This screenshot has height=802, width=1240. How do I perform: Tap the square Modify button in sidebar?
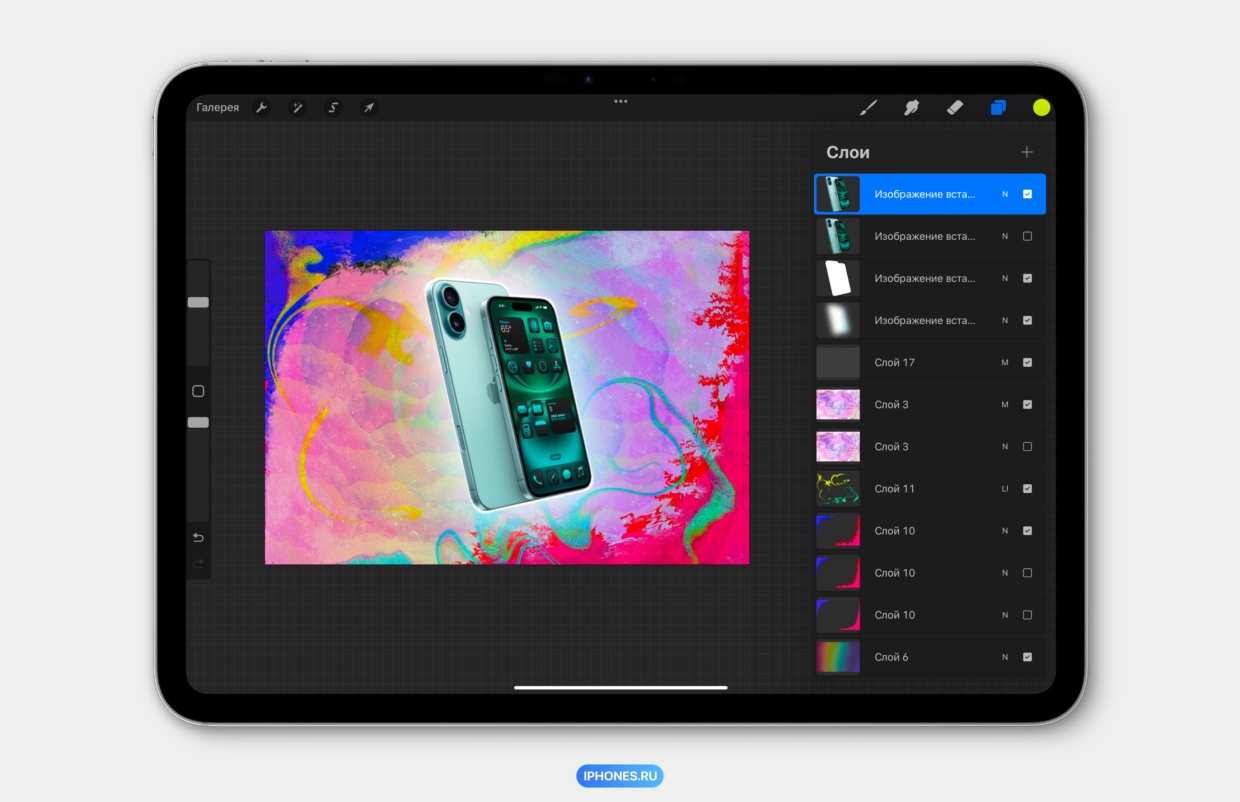coord(198,391)
